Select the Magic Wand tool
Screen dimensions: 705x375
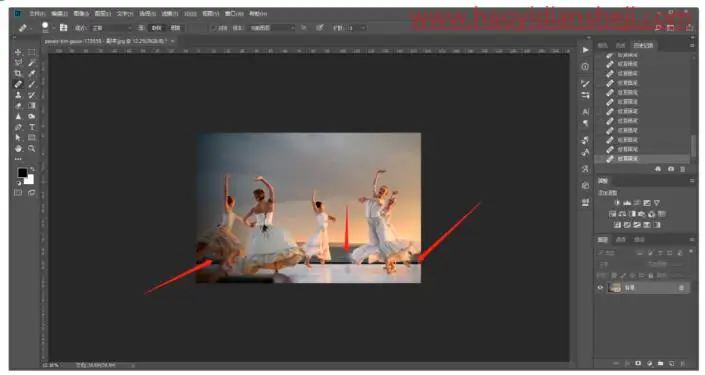[31, 63]
